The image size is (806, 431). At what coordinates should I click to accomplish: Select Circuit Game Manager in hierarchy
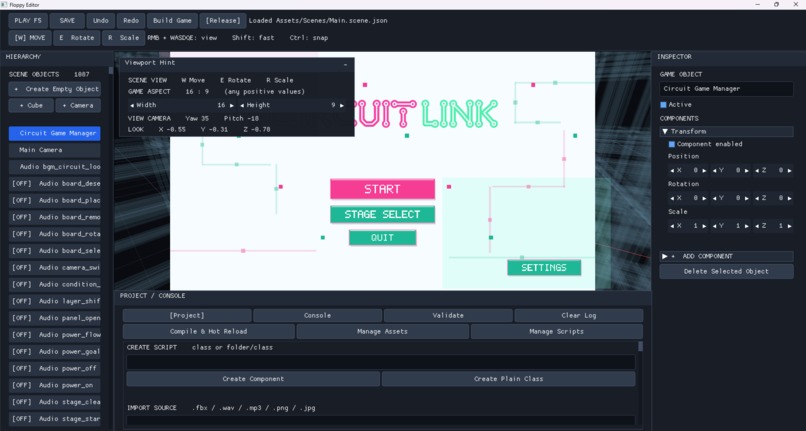[x=54, y=133]
